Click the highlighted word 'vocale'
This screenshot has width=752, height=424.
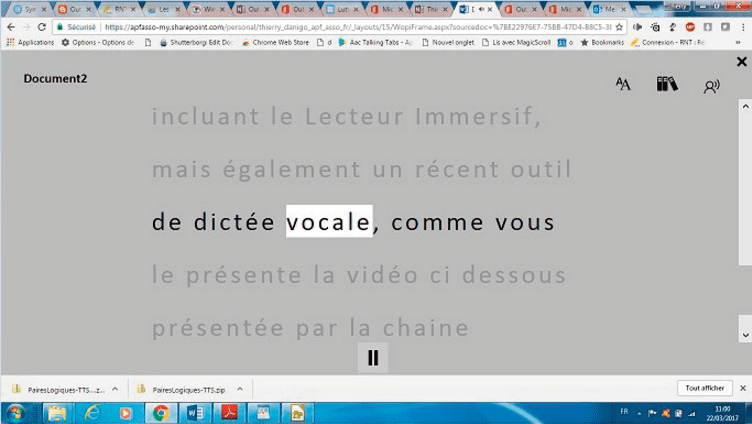329,222
